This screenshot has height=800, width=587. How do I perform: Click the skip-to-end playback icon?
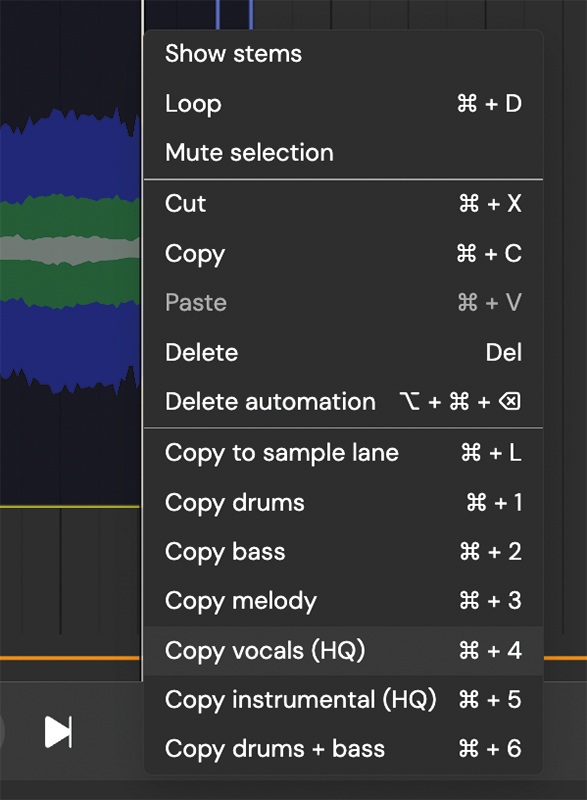pyautogui.click(x=58, y=732)
